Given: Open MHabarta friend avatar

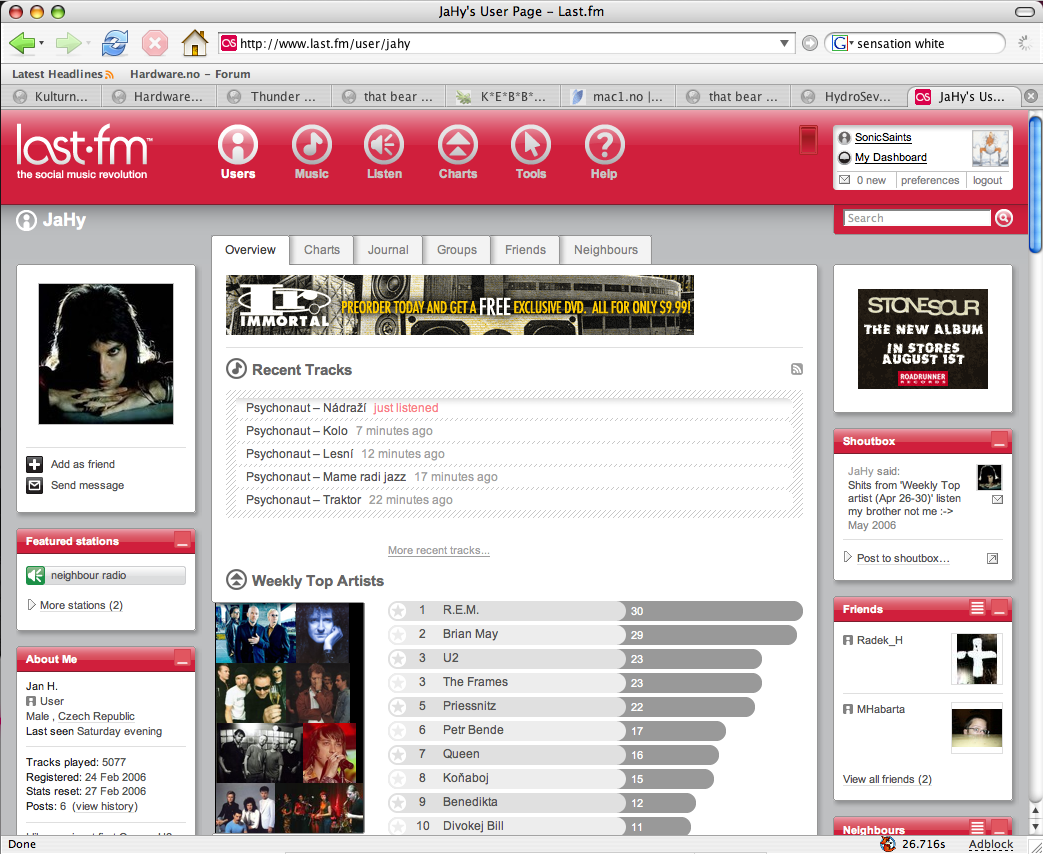Looking at the screenshot, I should click(976, 728).
